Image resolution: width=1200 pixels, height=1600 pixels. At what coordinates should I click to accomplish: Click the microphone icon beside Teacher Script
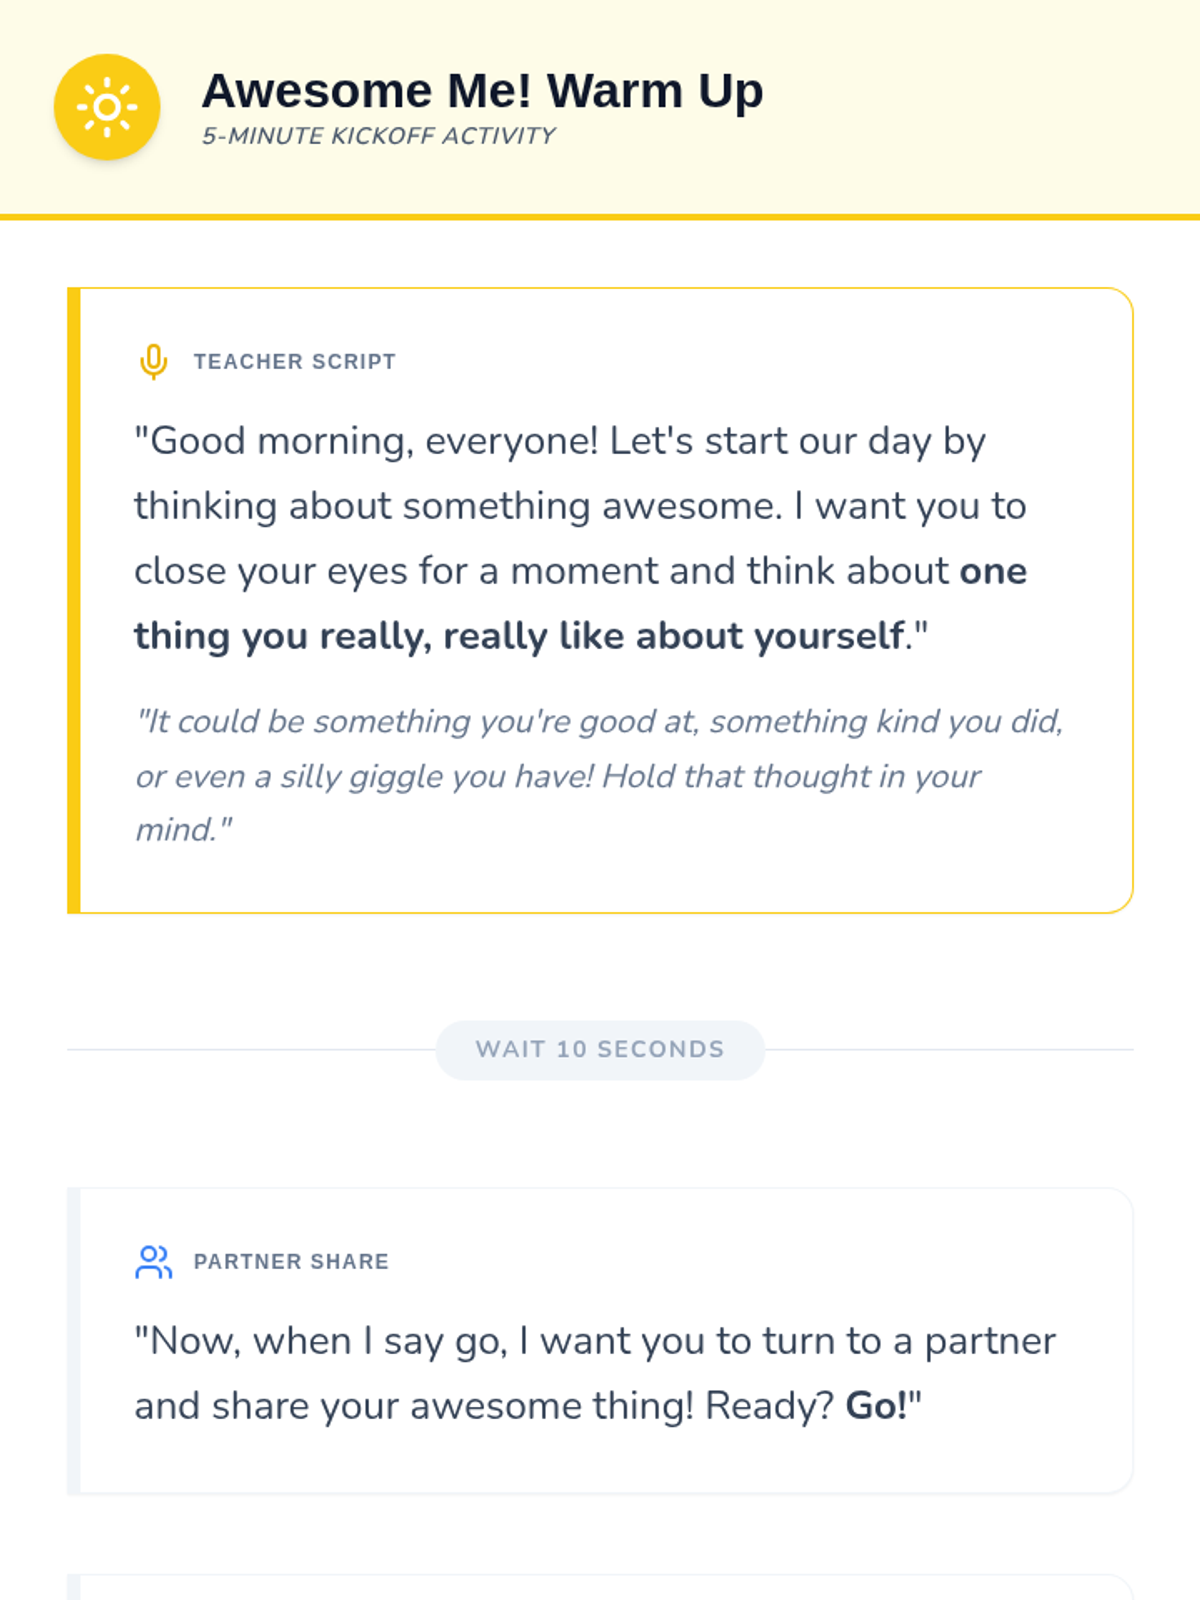(153, 361)
